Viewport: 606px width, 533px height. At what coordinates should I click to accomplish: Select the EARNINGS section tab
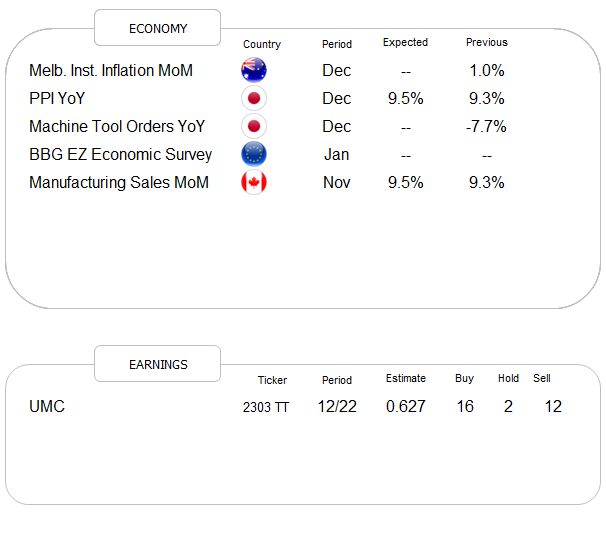[158, 364]
